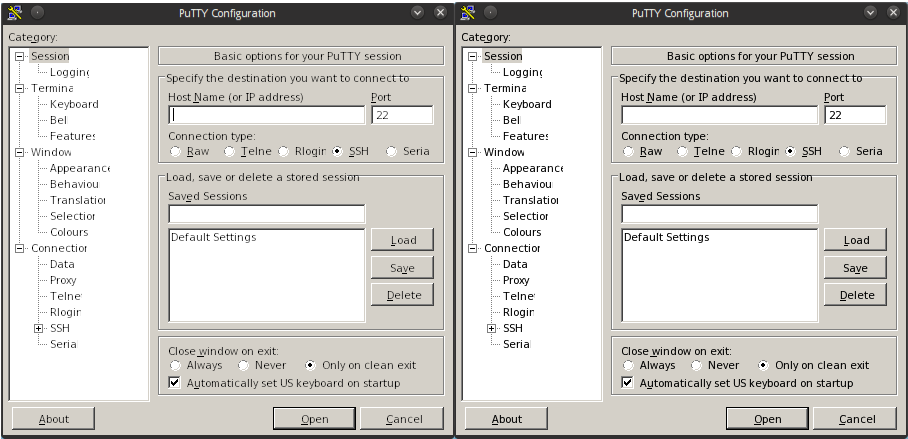This screenshot has width=908, height=439.
Task: Click Saved Sessions text field in right window
Action: [720, 214]
